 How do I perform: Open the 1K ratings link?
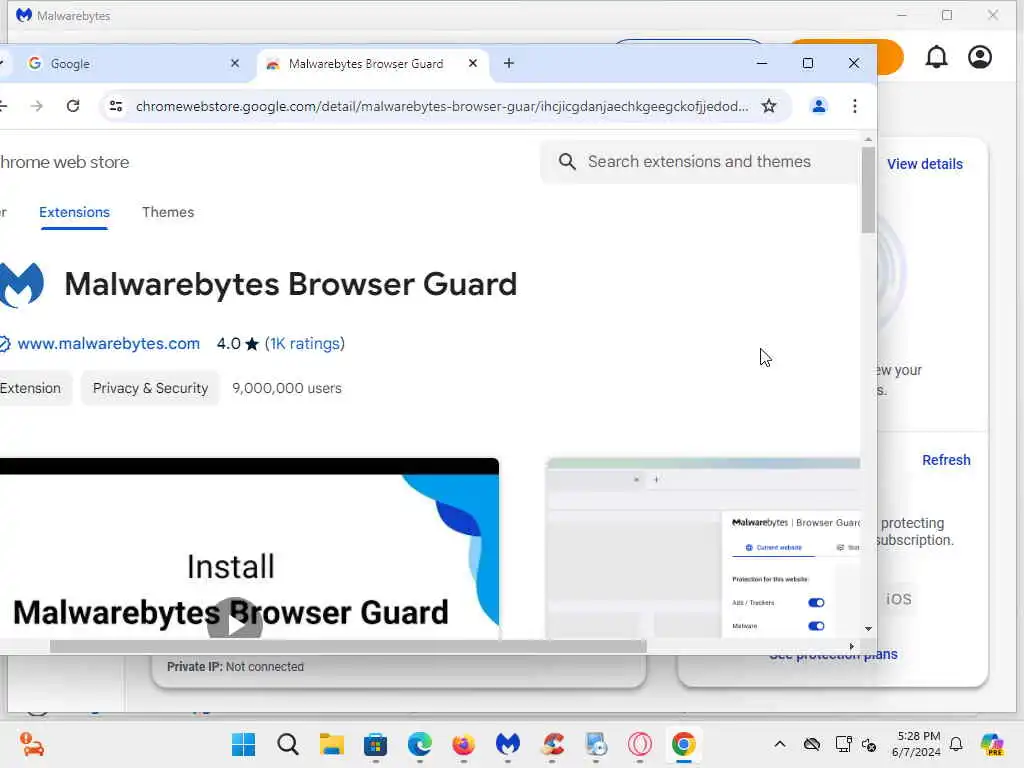[305, 344]
